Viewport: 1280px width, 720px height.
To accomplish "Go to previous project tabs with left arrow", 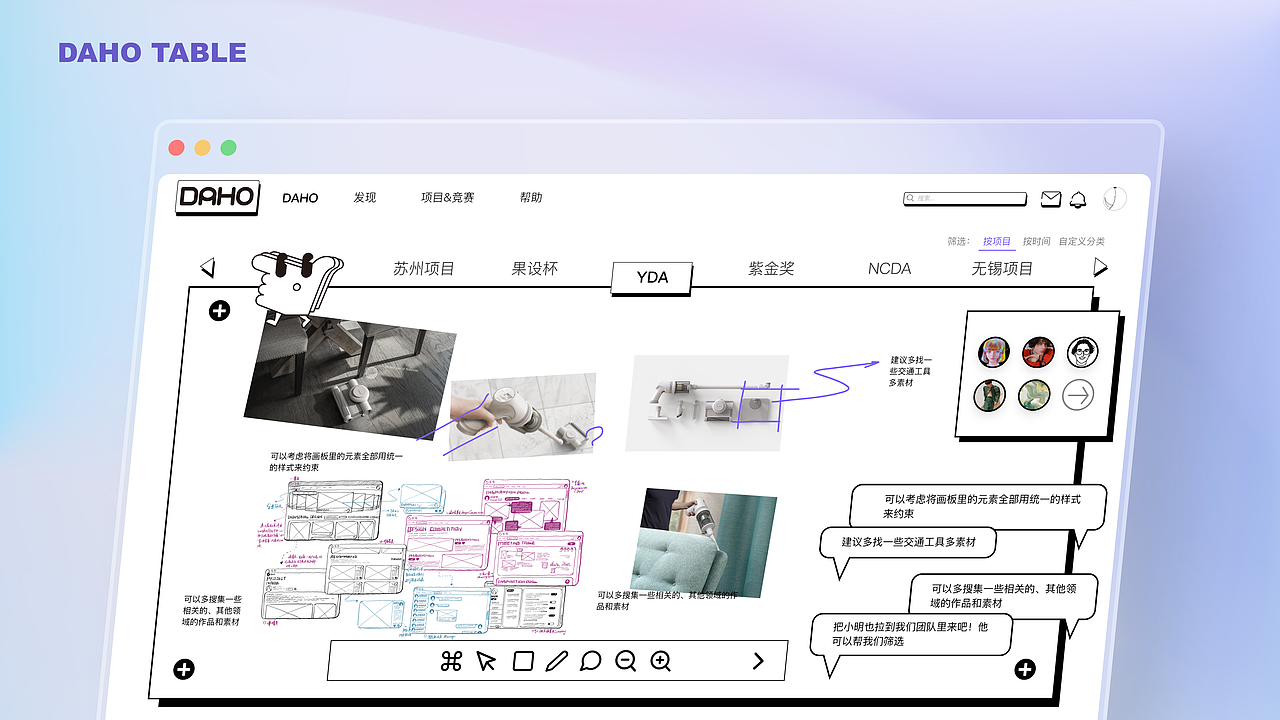I will pos(208,267).
